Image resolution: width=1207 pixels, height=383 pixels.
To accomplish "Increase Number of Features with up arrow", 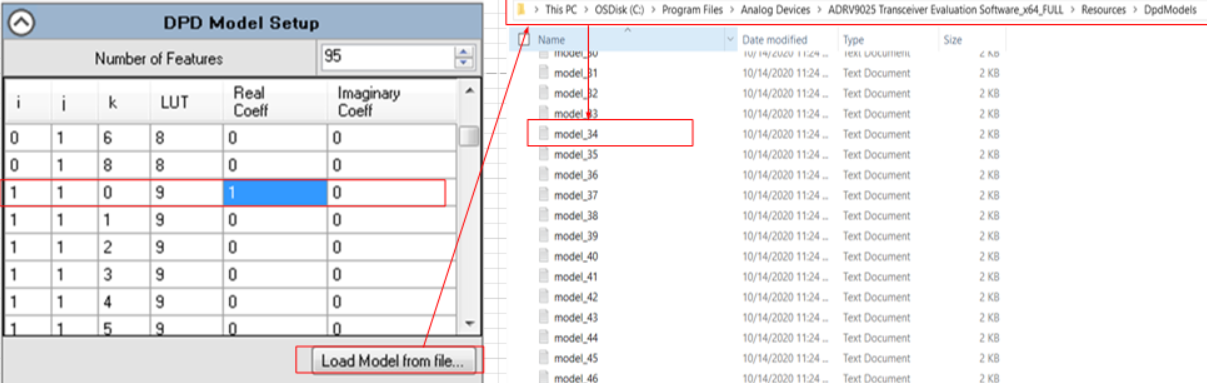I will (x=463, y=51).
